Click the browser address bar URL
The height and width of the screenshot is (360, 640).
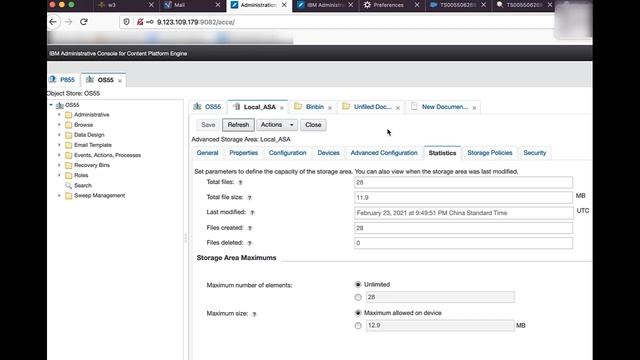click(x=196, y=22)
